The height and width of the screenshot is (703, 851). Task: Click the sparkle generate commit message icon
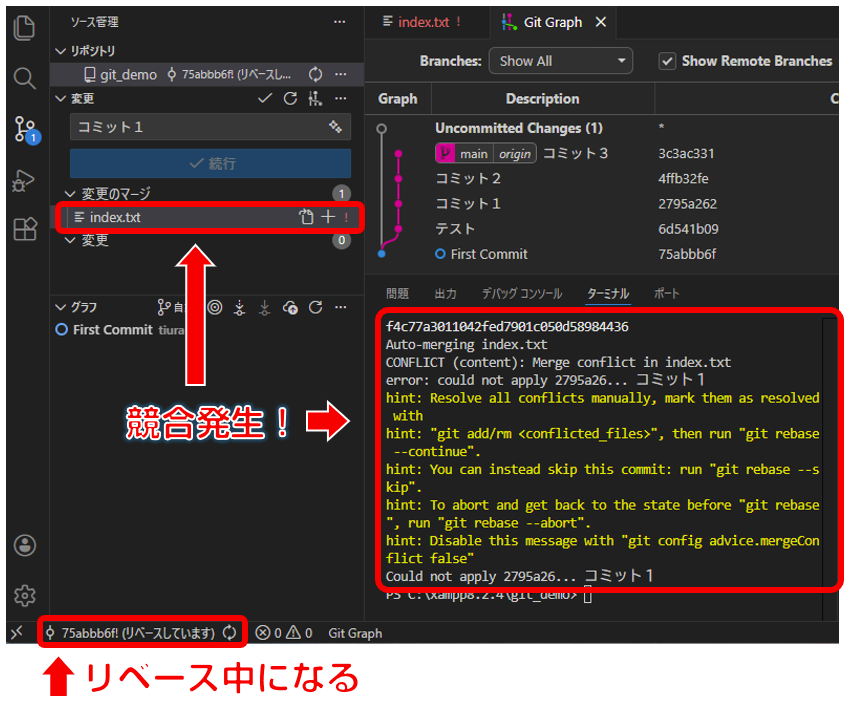[335, 127]
